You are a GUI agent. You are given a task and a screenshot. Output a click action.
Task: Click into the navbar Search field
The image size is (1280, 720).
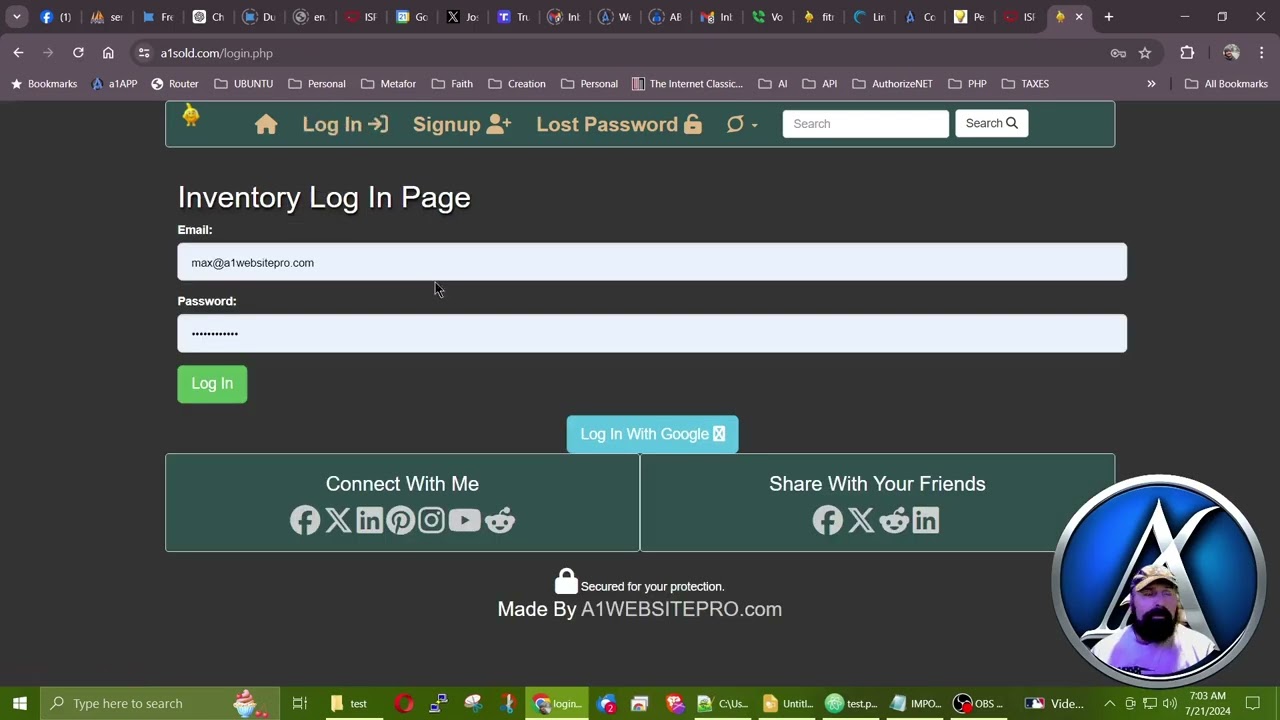coord(865,124)
